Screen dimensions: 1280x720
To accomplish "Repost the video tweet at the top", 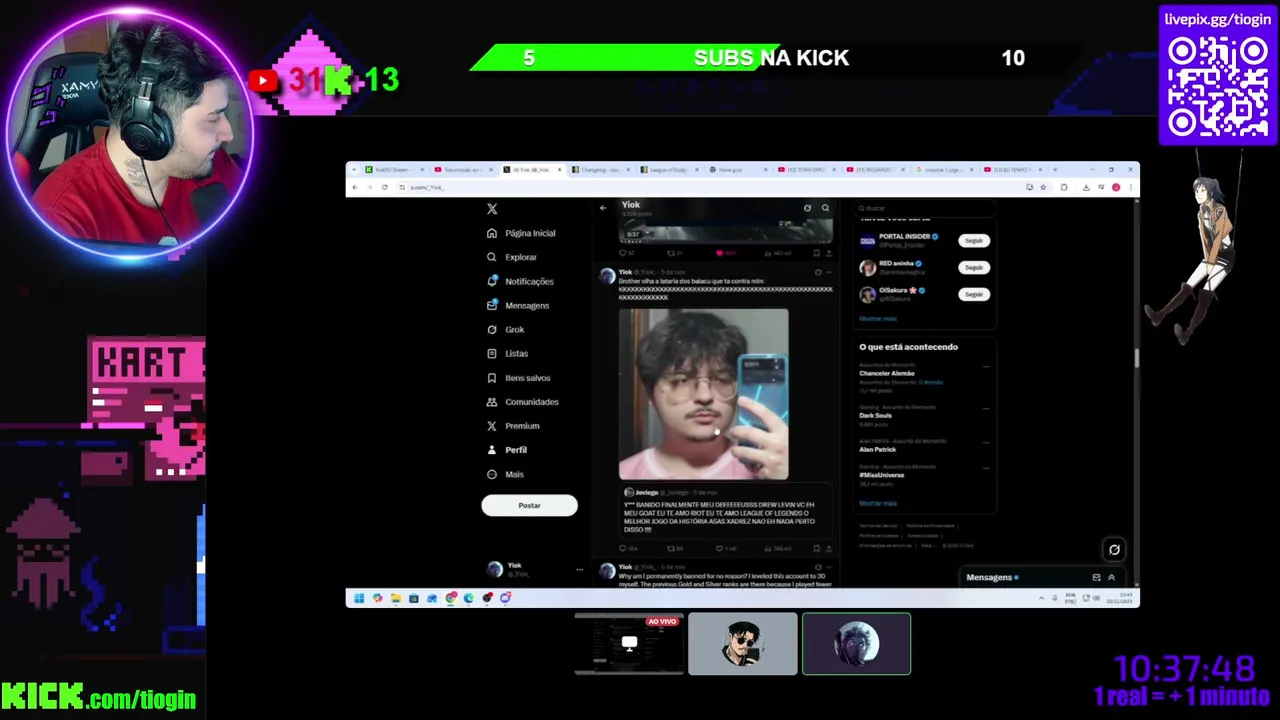I will point(673,253).
